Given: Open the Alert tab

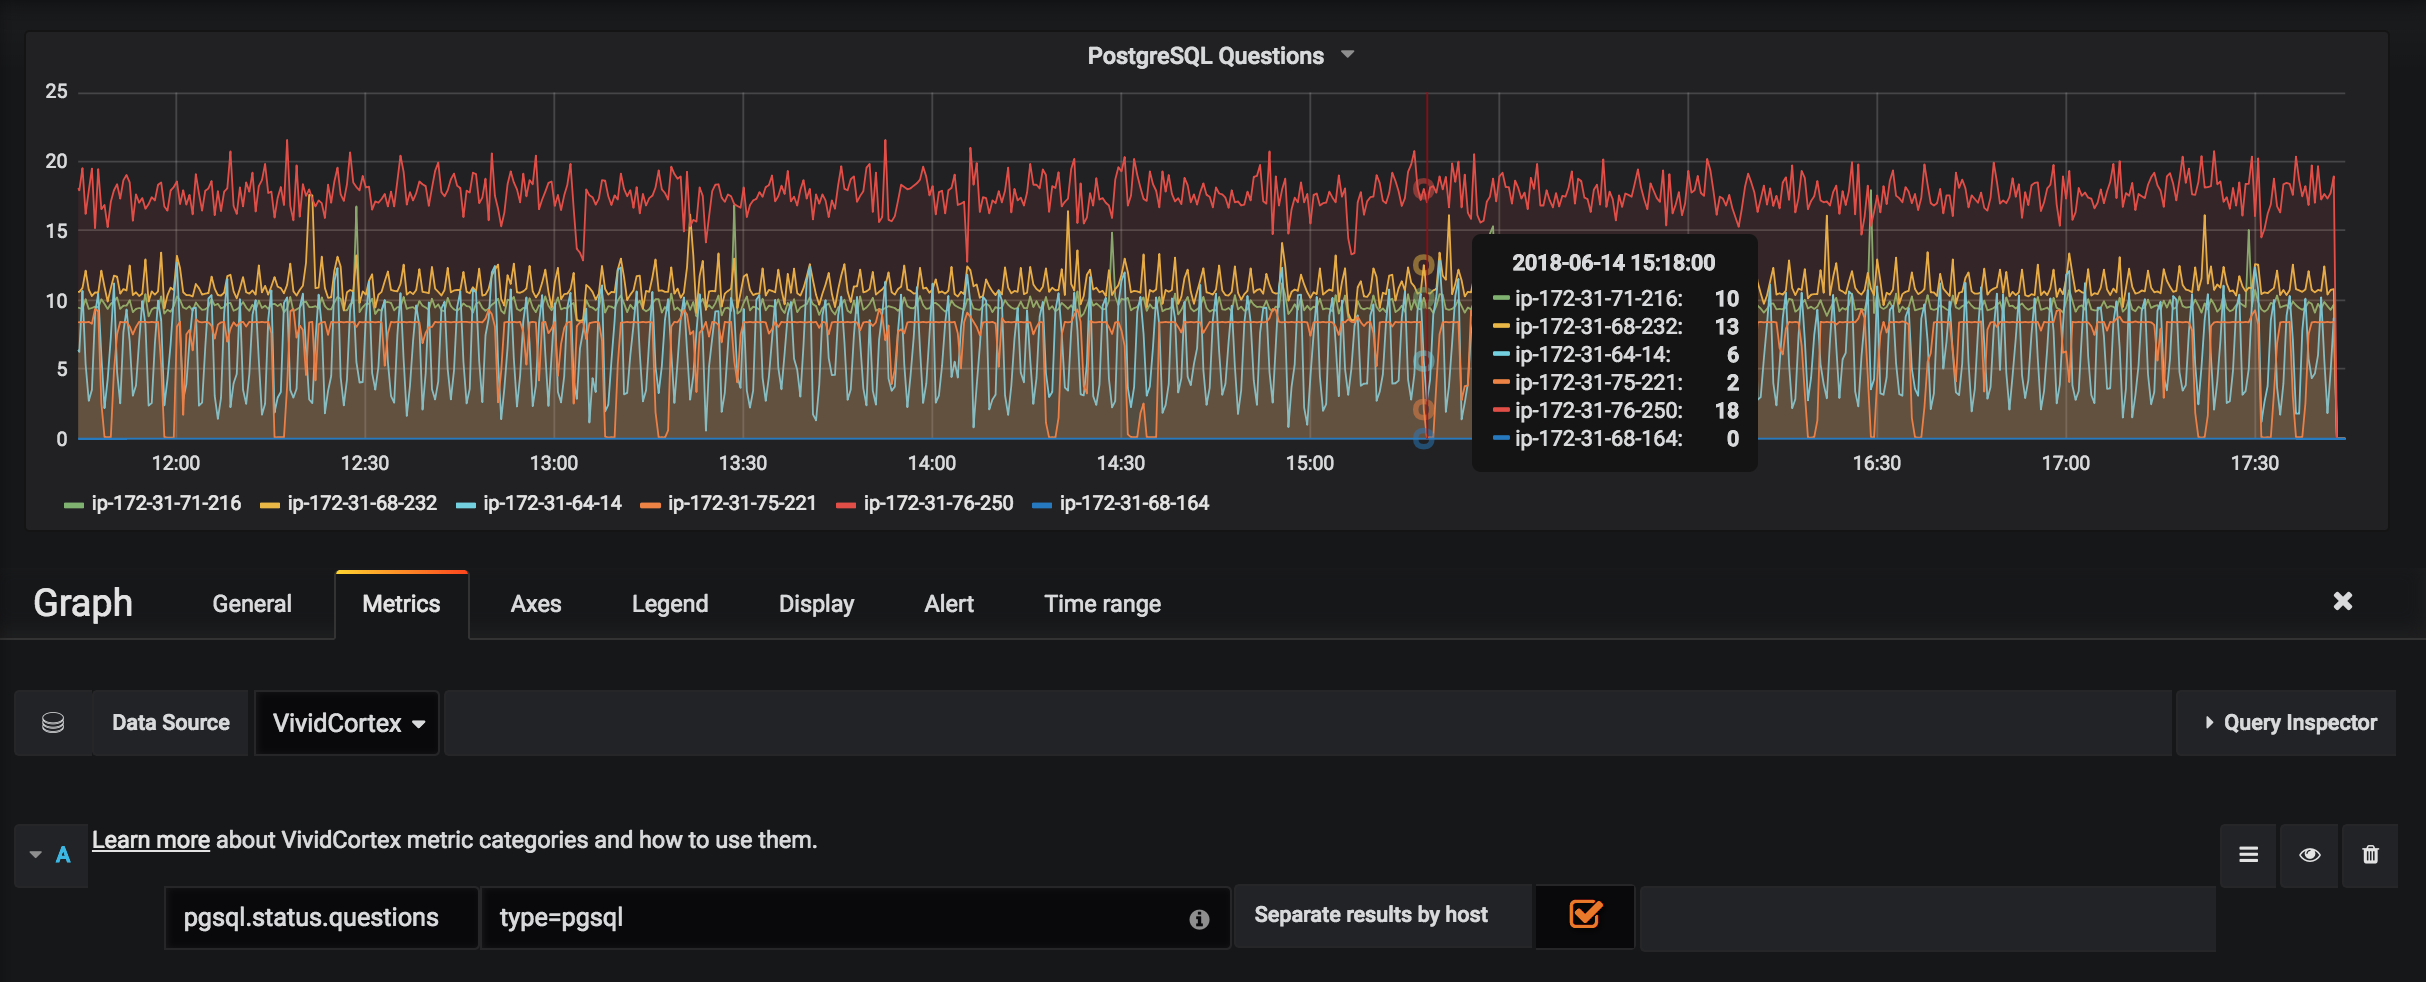Looking at the screenshot, I should click(948, 604).
